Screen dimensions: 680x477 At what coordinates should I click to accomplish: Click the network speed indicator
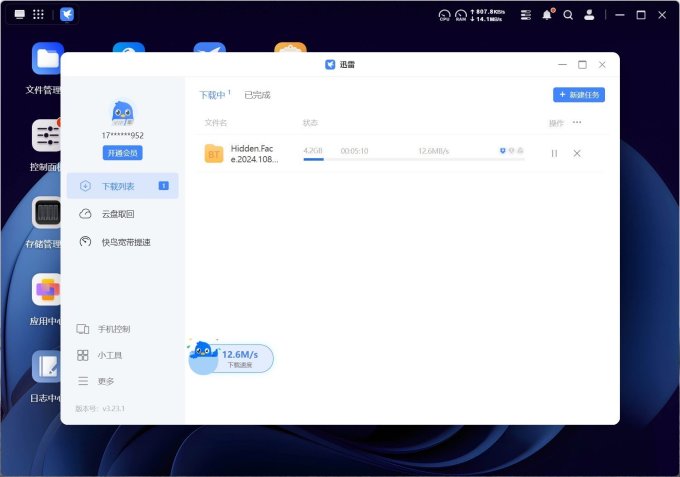[487, 15]
